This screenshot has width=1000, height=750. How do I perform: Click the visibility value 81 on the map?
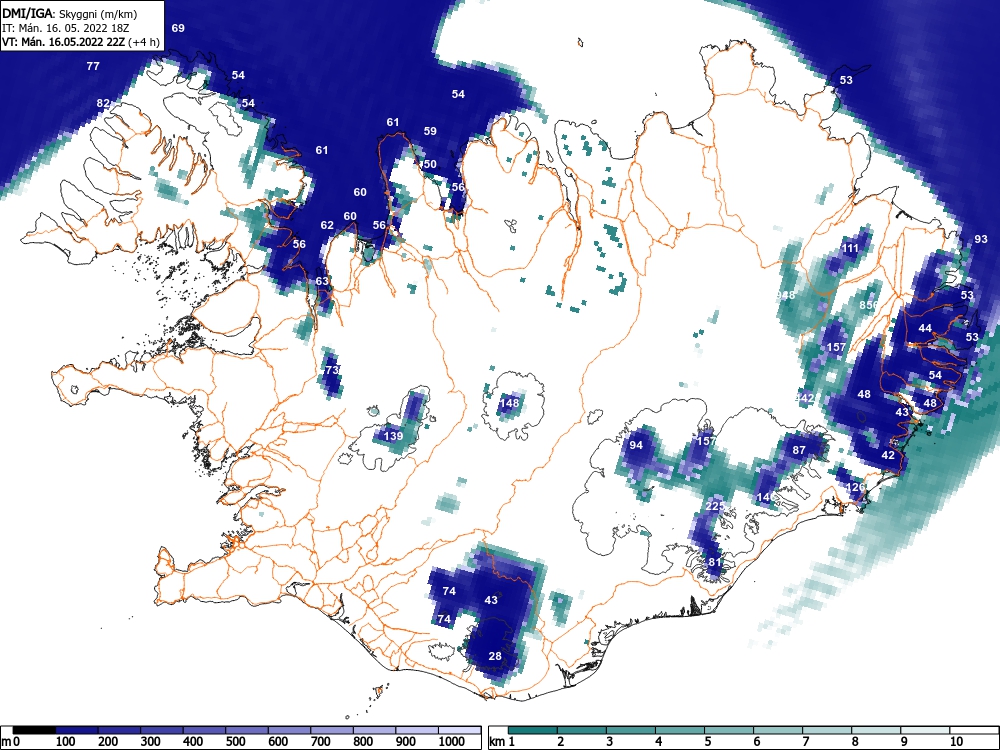tap(714, 562)
